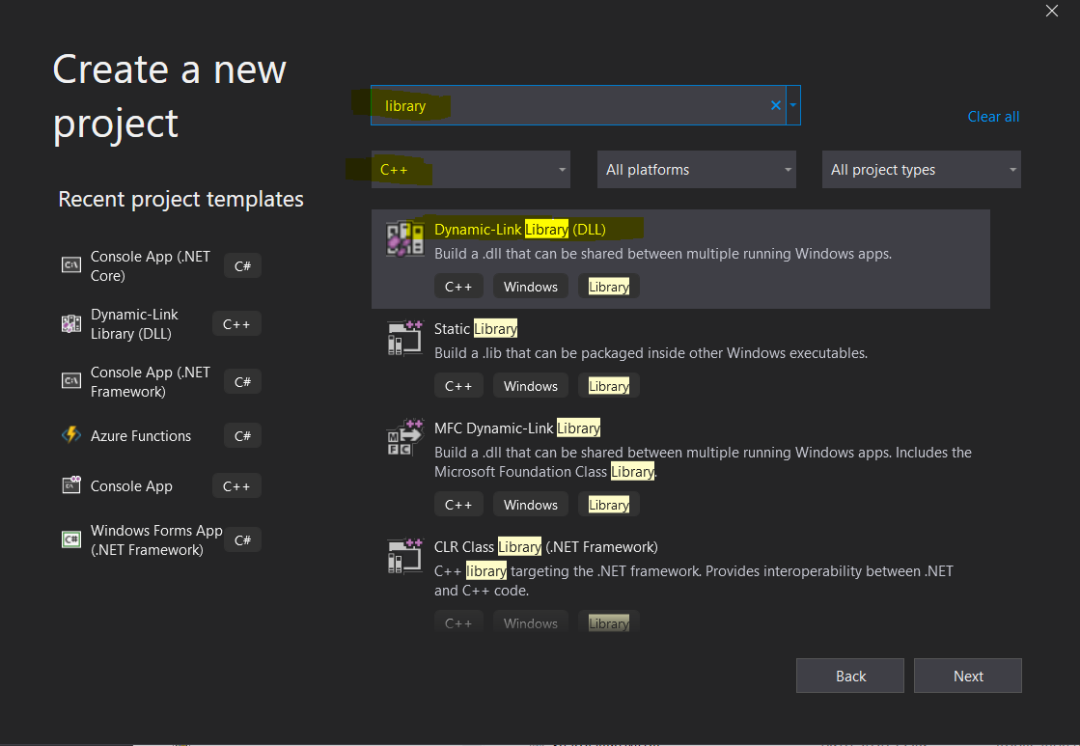Click the Clear all link
The image size is (1080, 746).
993,116
